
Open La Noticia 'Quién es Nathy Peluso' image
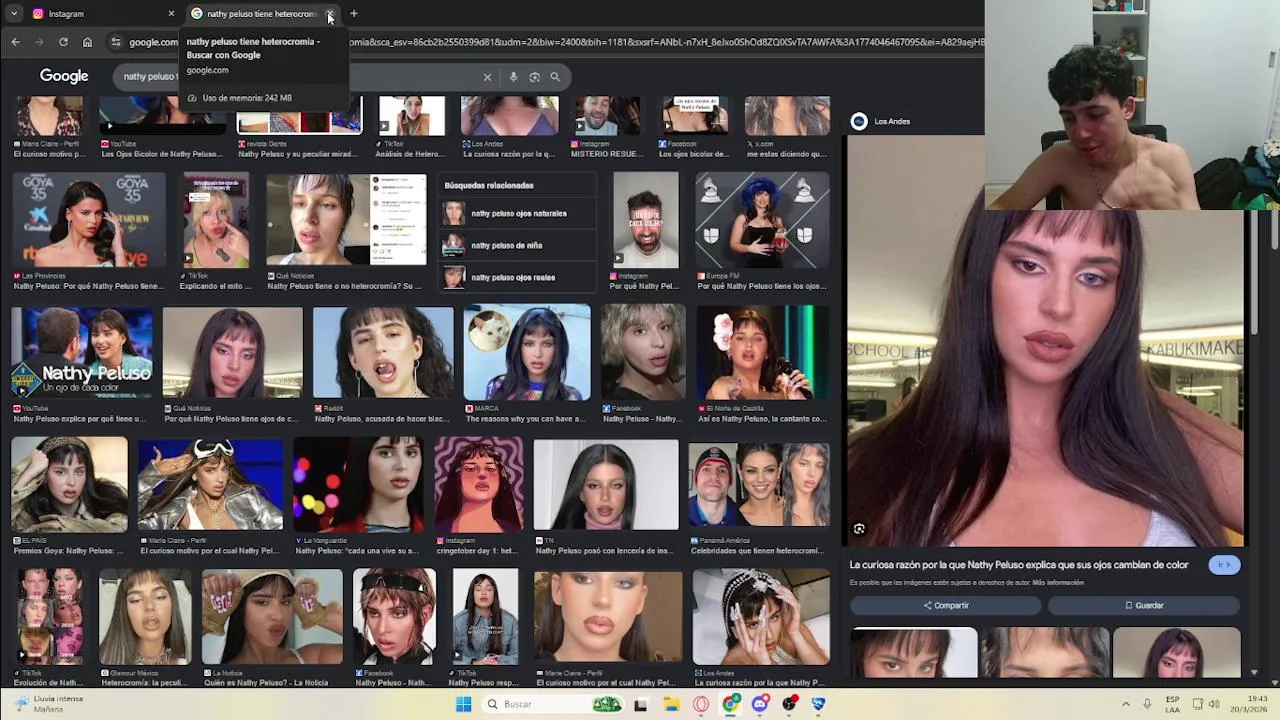(272, 616)
